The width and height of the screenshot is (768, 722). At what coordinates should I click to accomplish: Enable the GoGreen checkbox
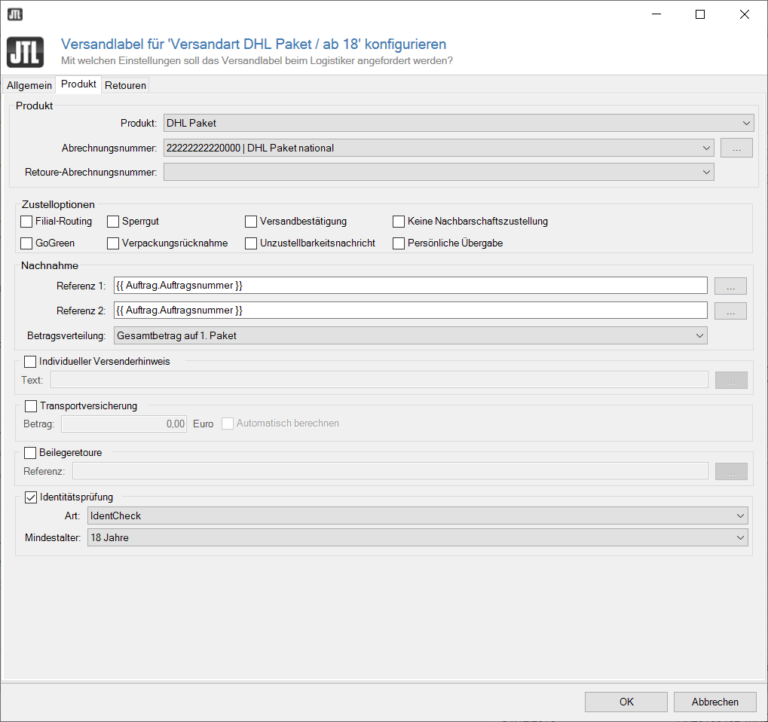(x=27, y=243)
